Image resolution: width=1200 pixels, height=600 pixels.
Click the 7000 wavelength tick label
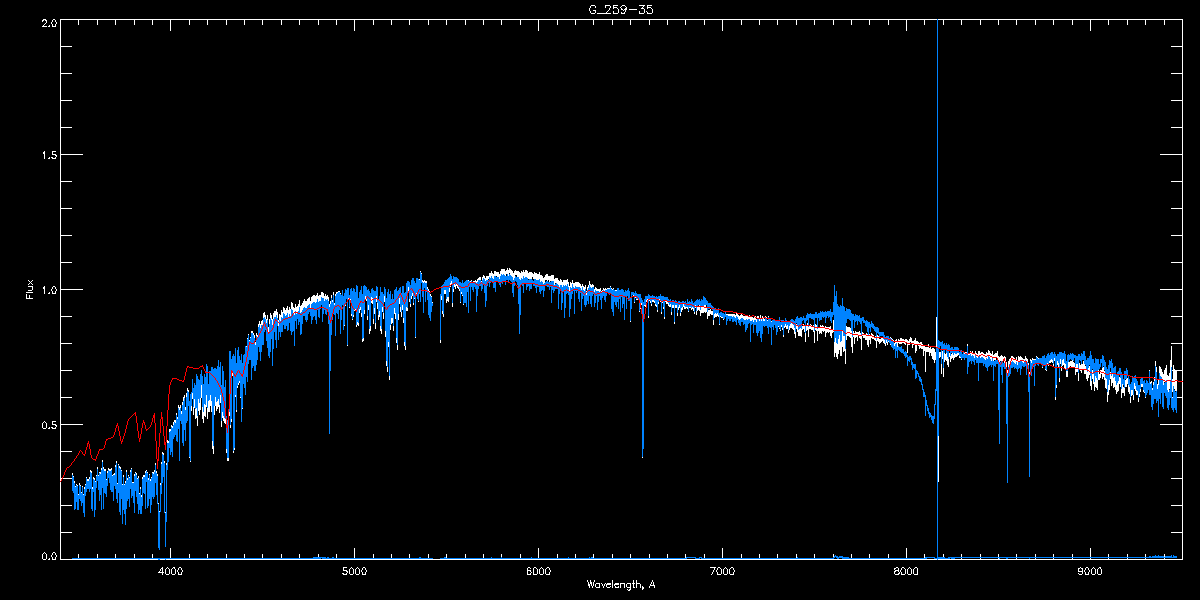[722, 572]
